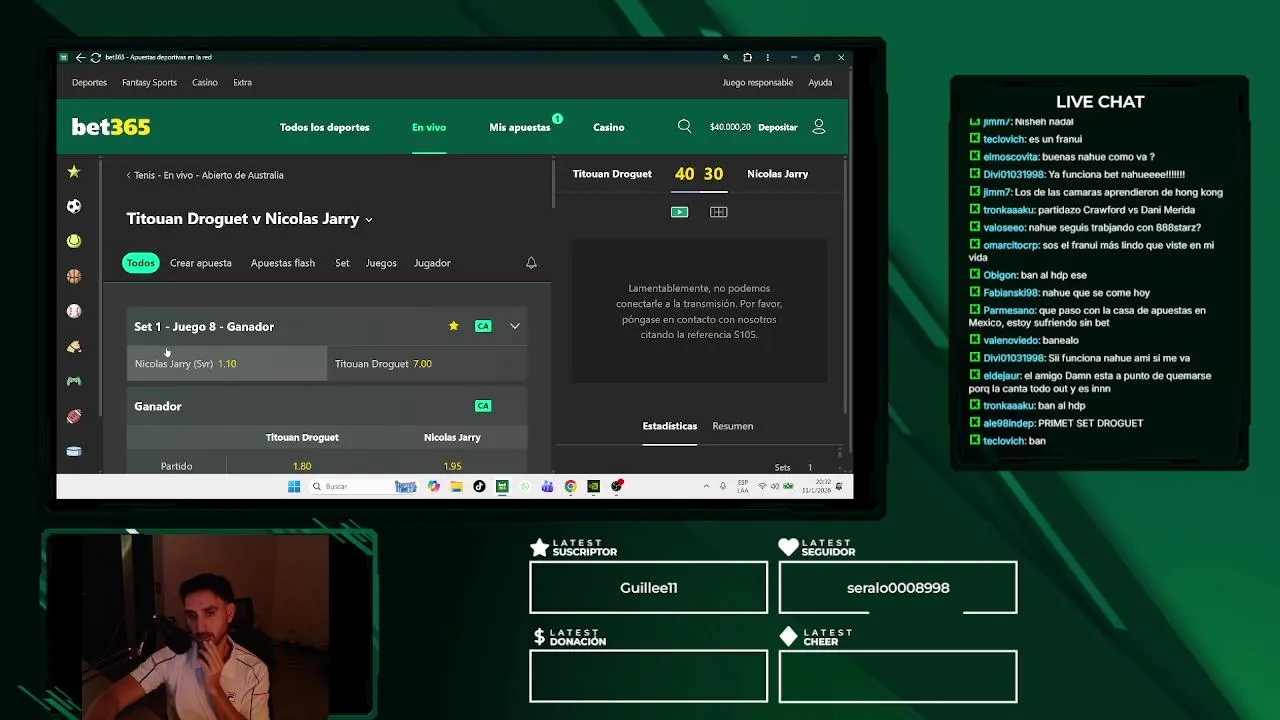
Task: Click the notification bell icon for the match
Action: (531, 263)
